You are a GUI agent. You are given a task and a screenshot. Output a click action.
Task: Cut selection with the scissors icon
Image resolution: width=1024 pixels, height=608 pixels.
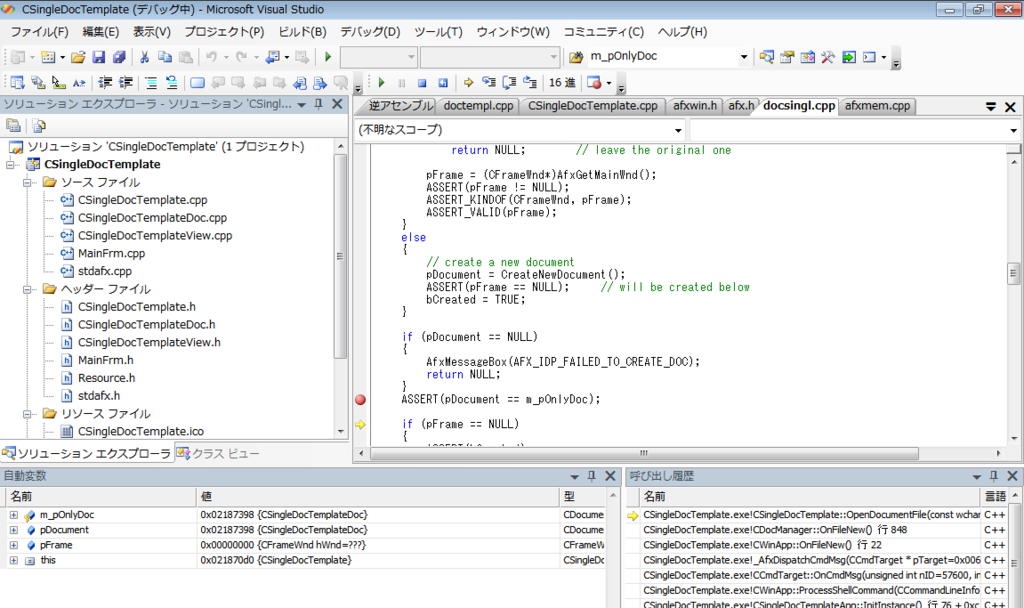coord(144,57)
